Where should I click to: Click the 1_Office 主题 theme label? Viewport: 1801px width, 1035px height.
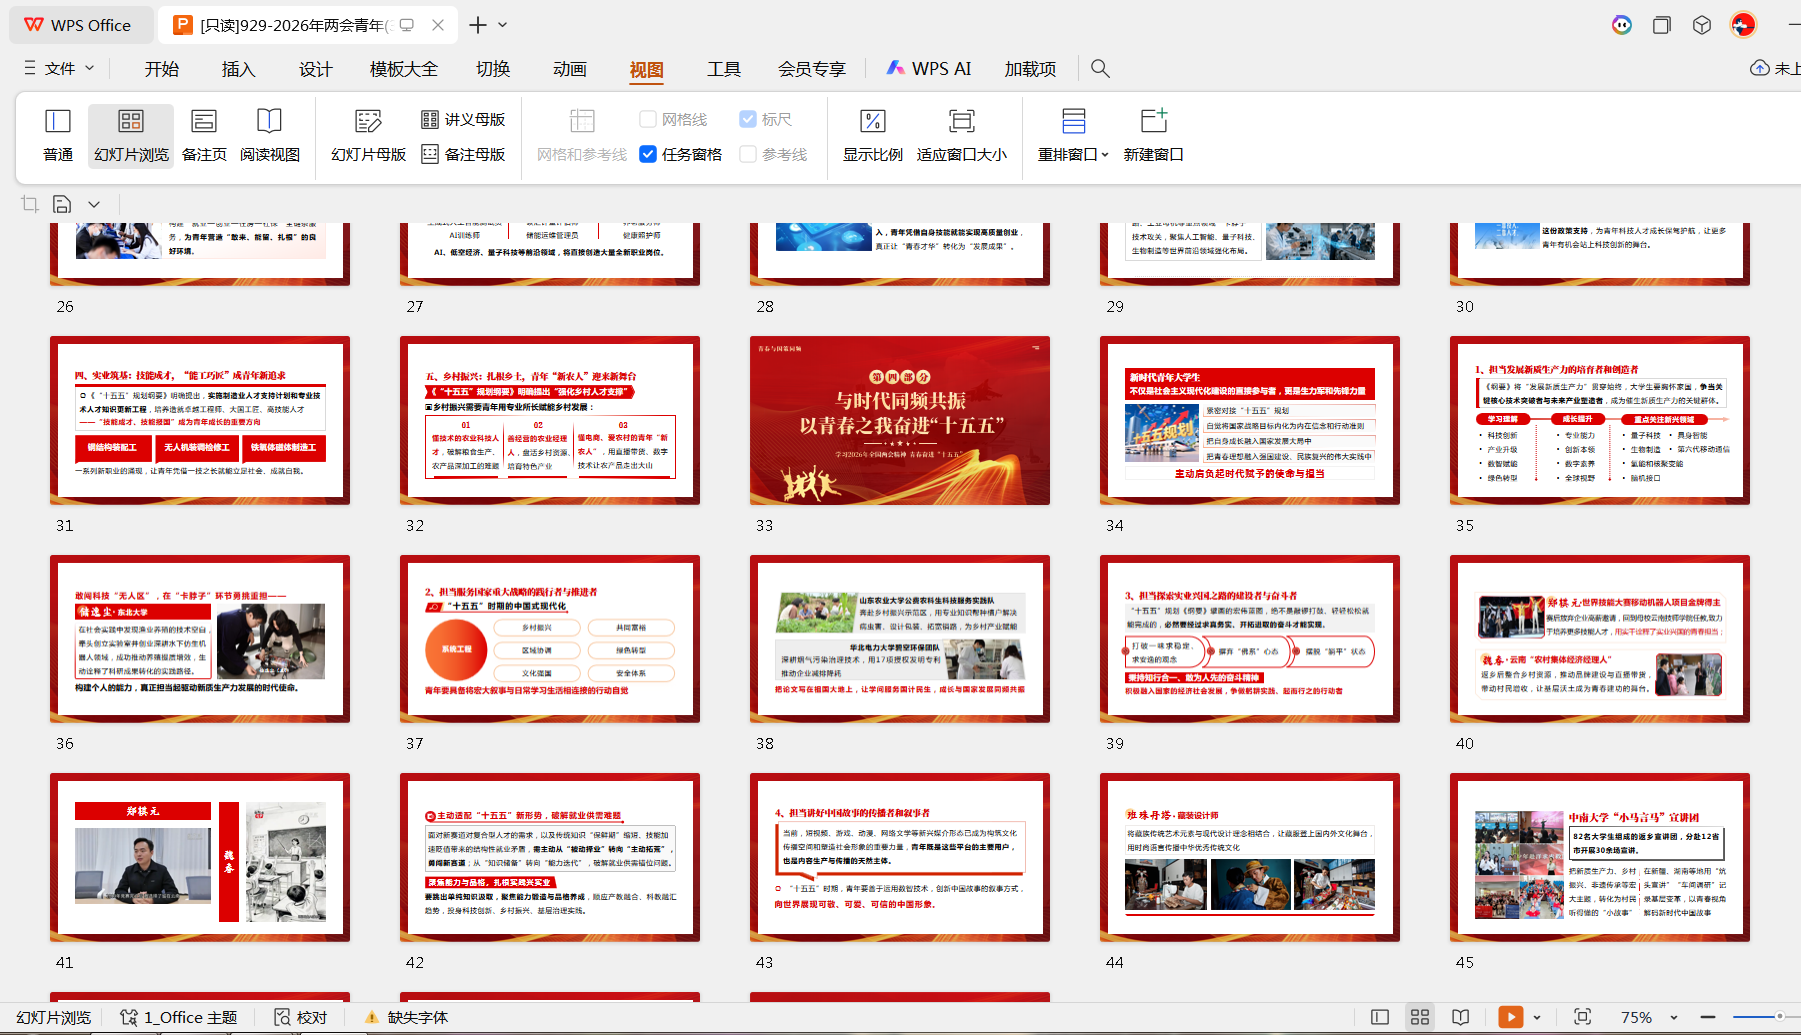(179, 1017)
